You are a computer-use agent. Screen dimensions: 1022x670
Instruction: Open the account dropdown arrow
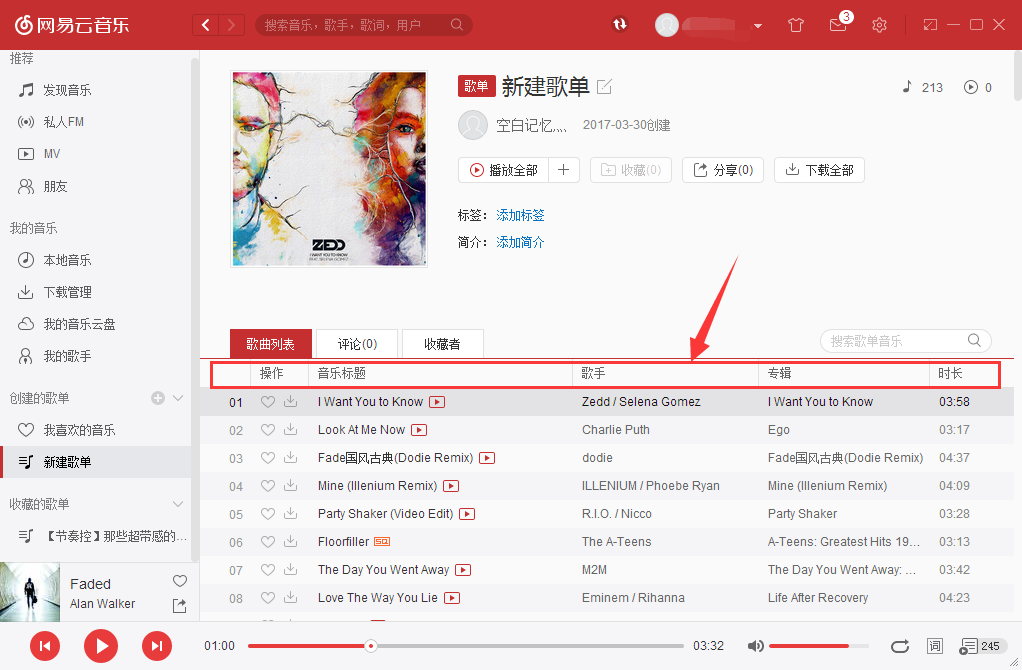[757, 25]
